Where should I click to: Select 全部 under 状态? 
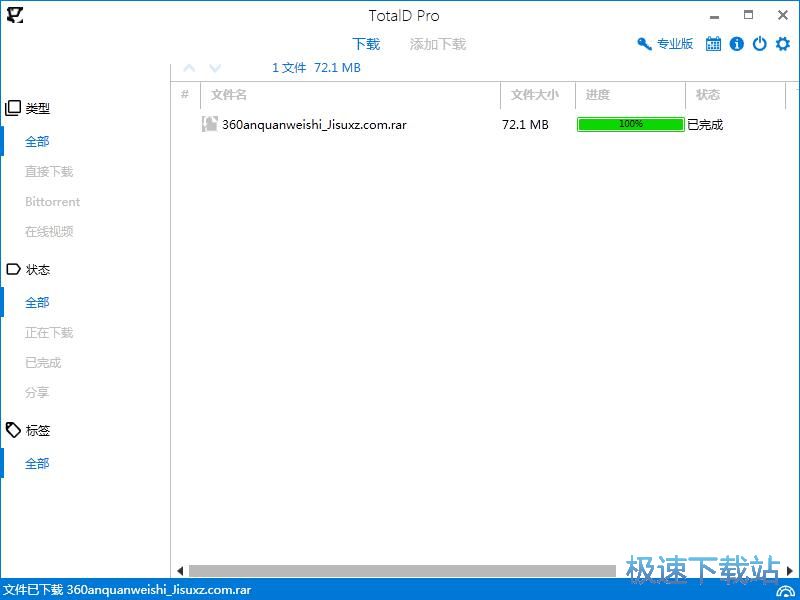coord(37,303)
